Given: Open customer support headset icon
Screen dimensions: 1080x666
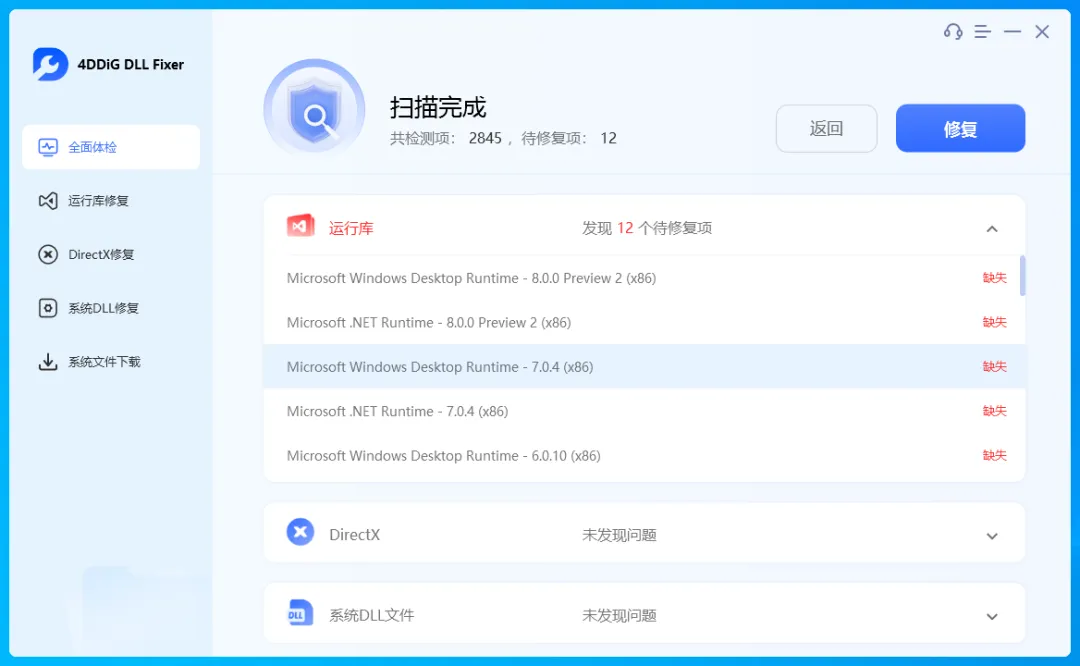Looking at the screenshot, I should (953, 32).
